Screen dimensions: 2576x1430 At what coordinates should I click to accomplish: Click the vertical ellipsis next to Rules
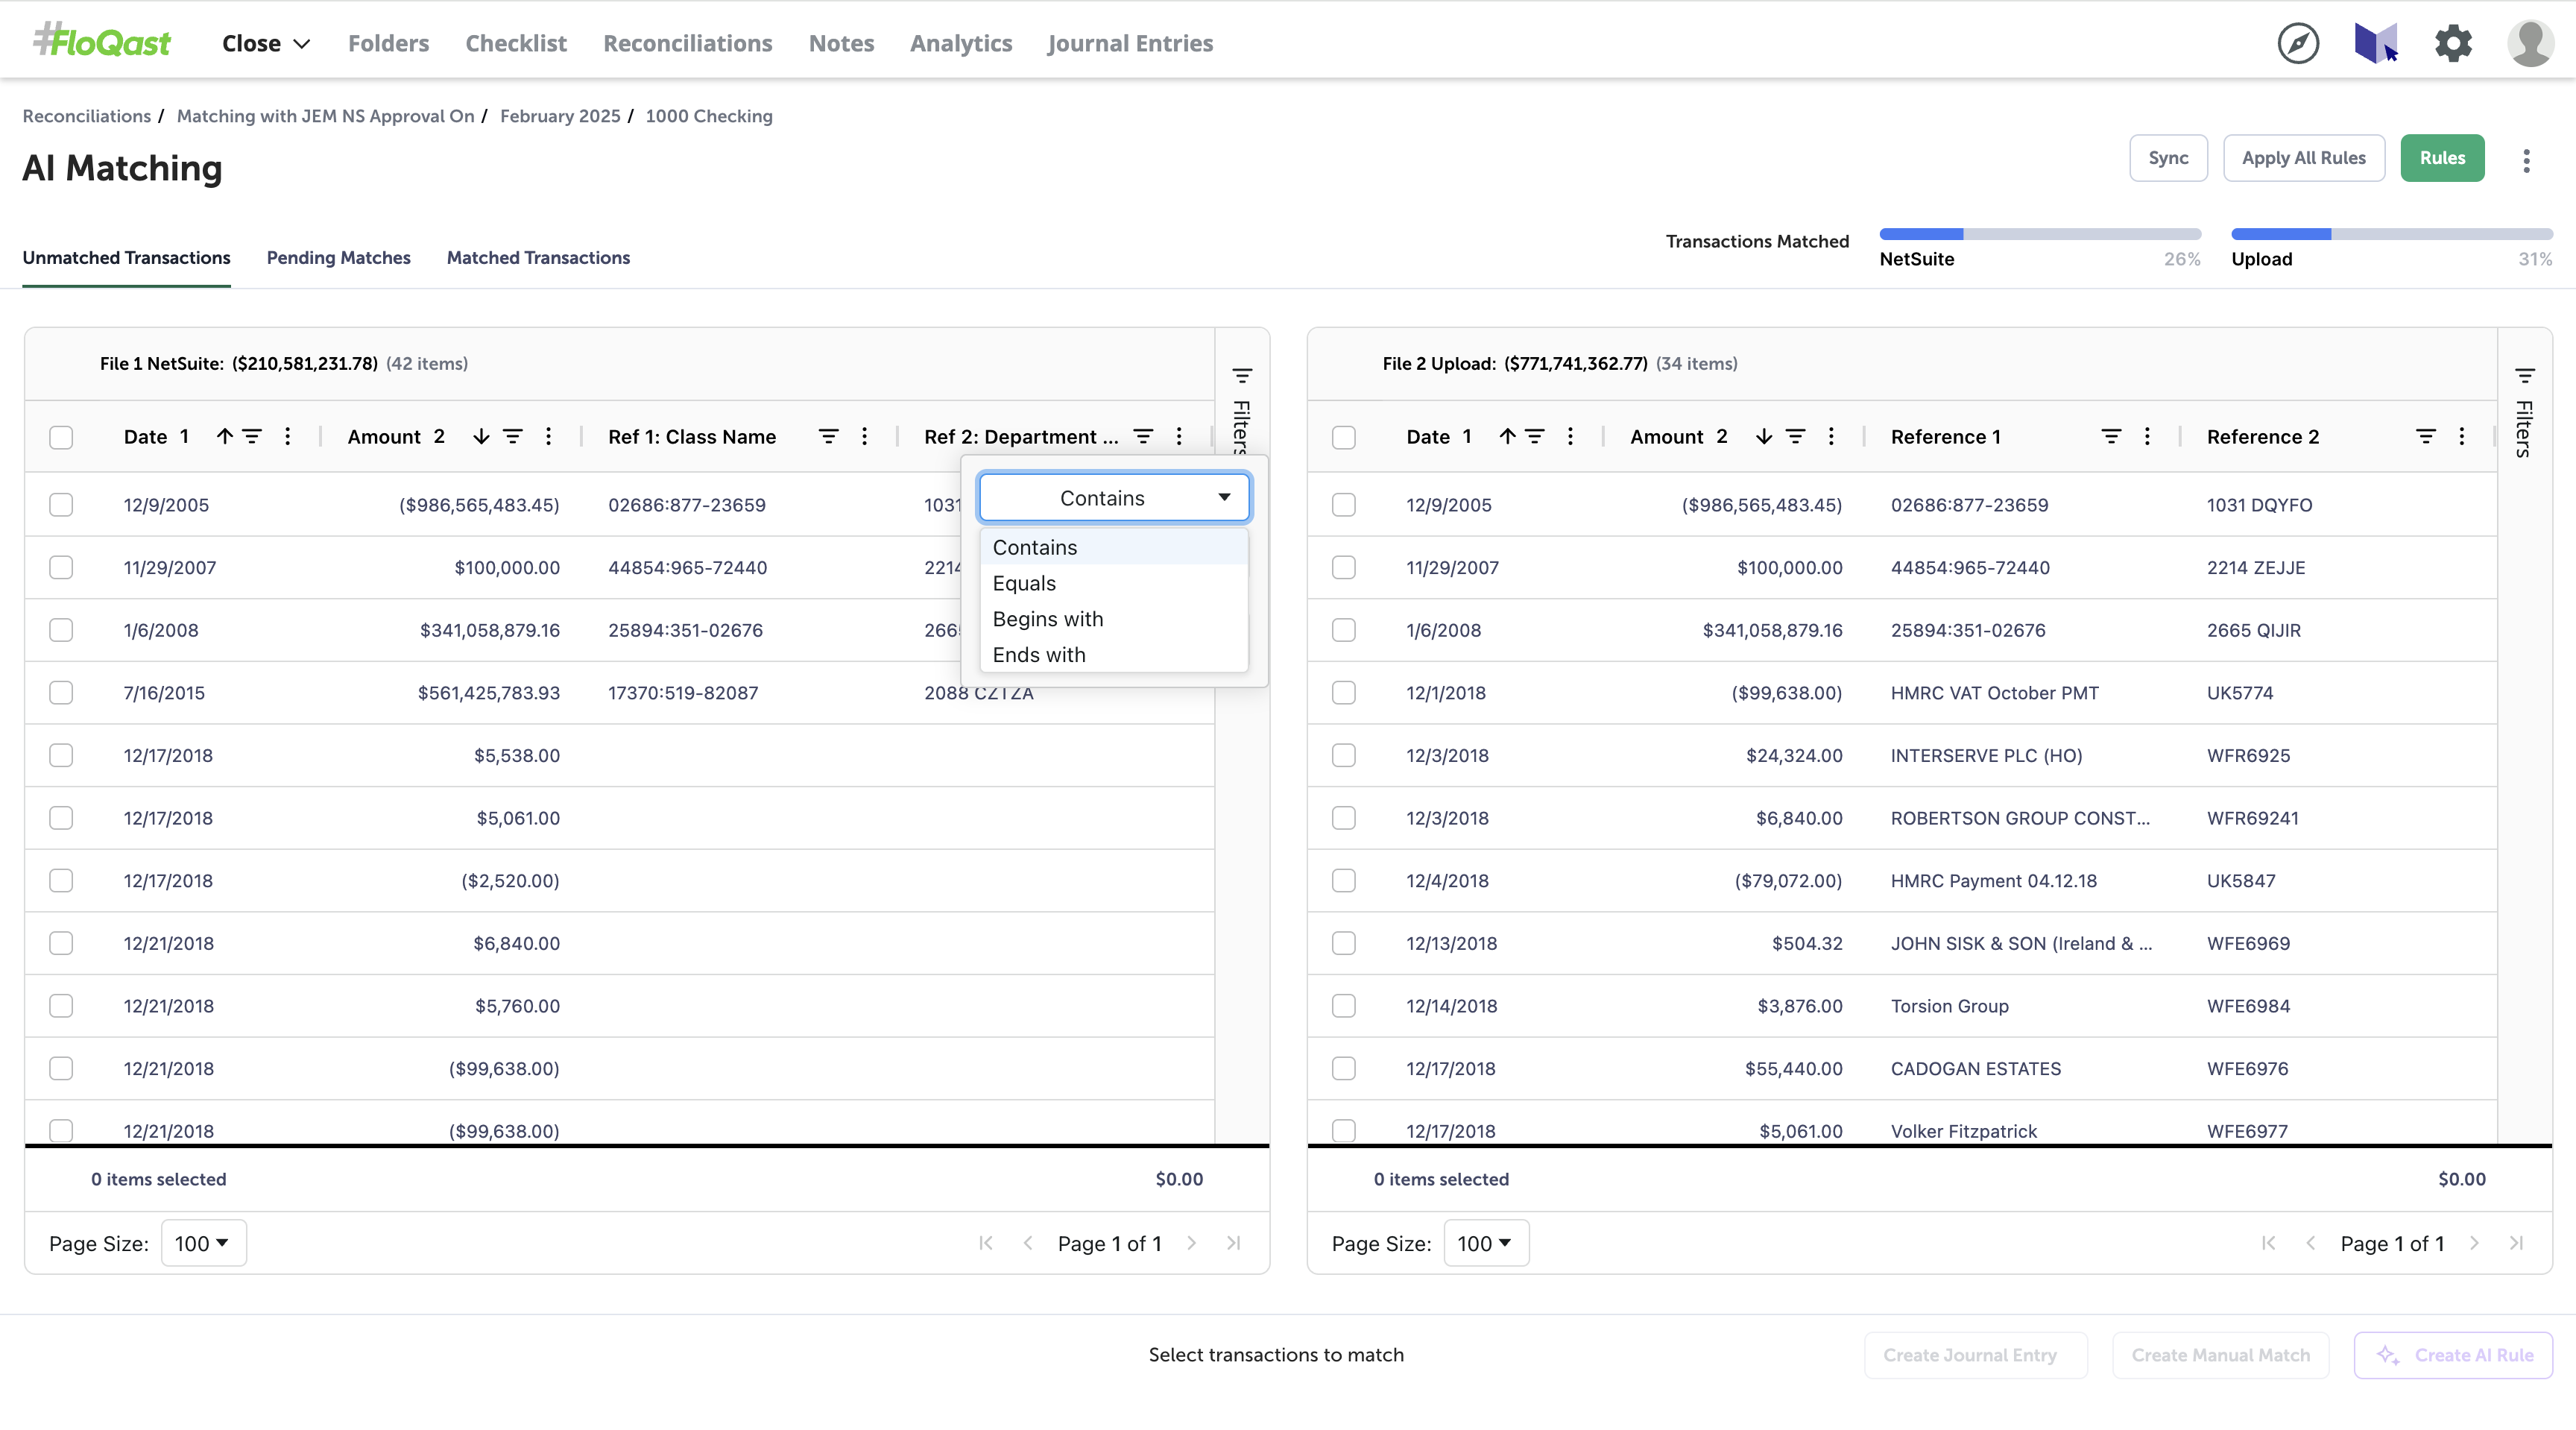(x=2526, y=160)
